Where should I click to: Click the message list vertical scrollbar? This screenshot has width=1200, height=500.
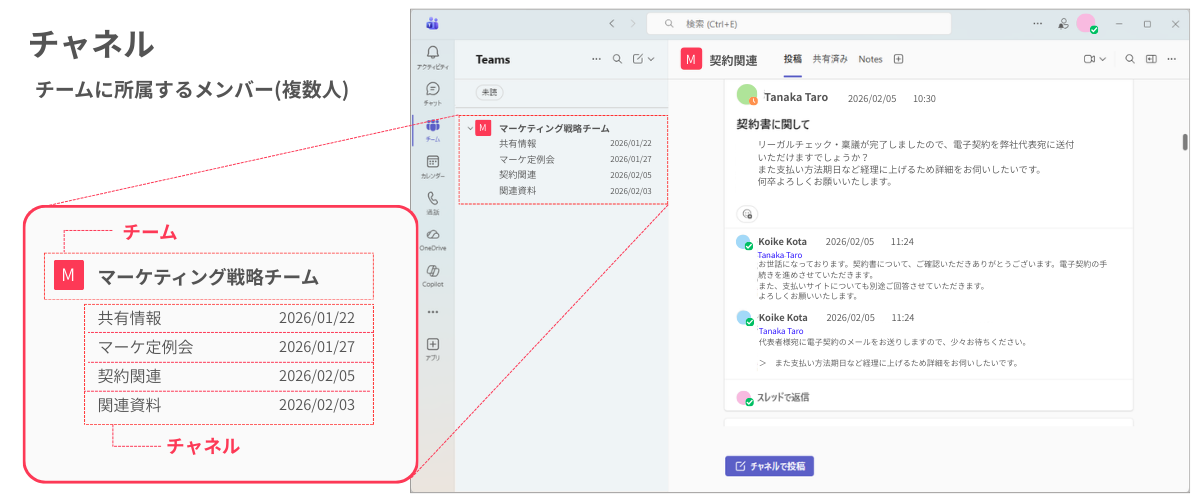point(1185,141)
